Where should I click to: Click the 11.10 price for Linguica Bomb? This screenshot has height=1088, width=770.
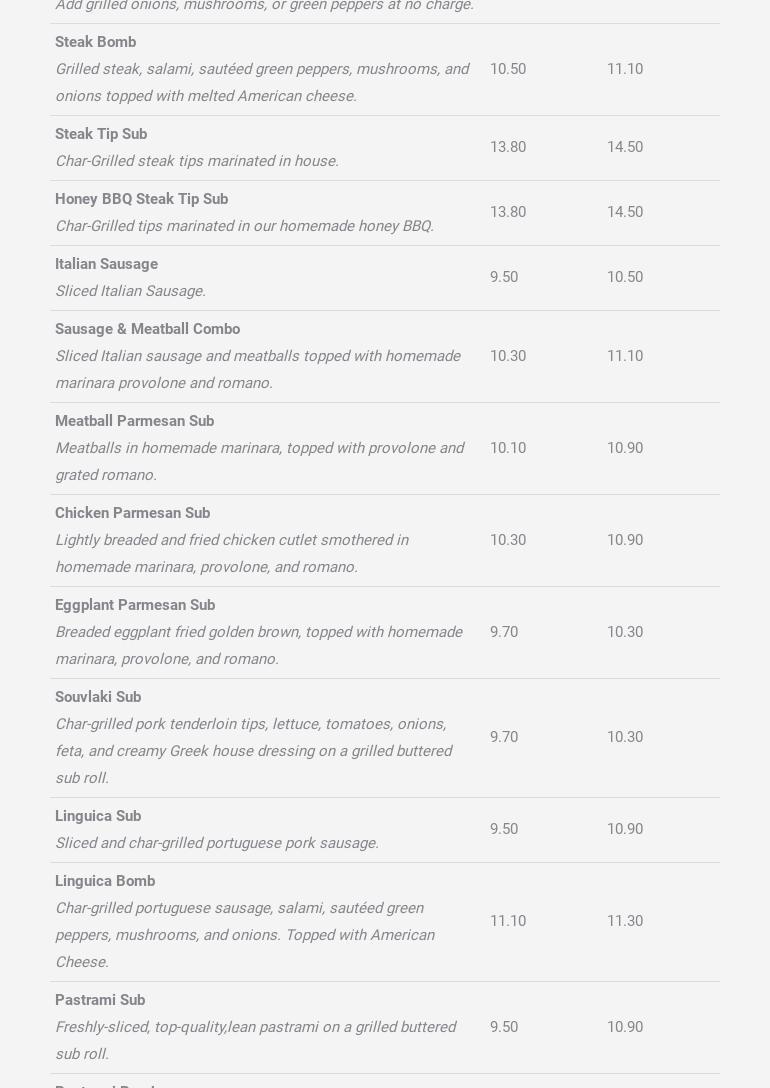coord(507,921)
